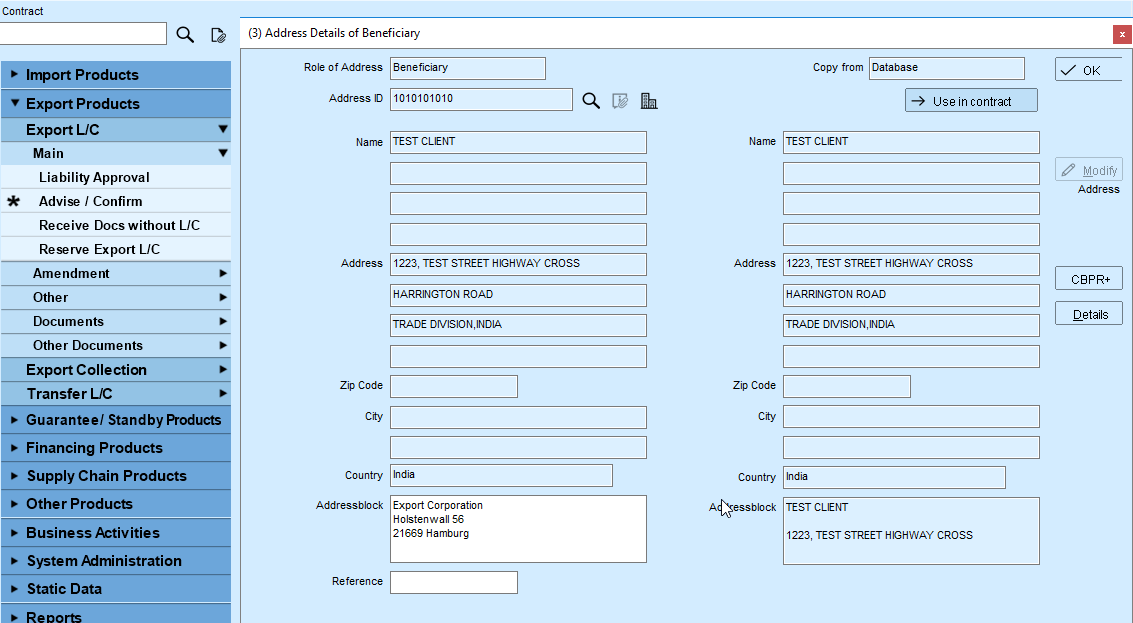
Task: Click the left HARRINGTON ROAD field
Action: (518, 295)
